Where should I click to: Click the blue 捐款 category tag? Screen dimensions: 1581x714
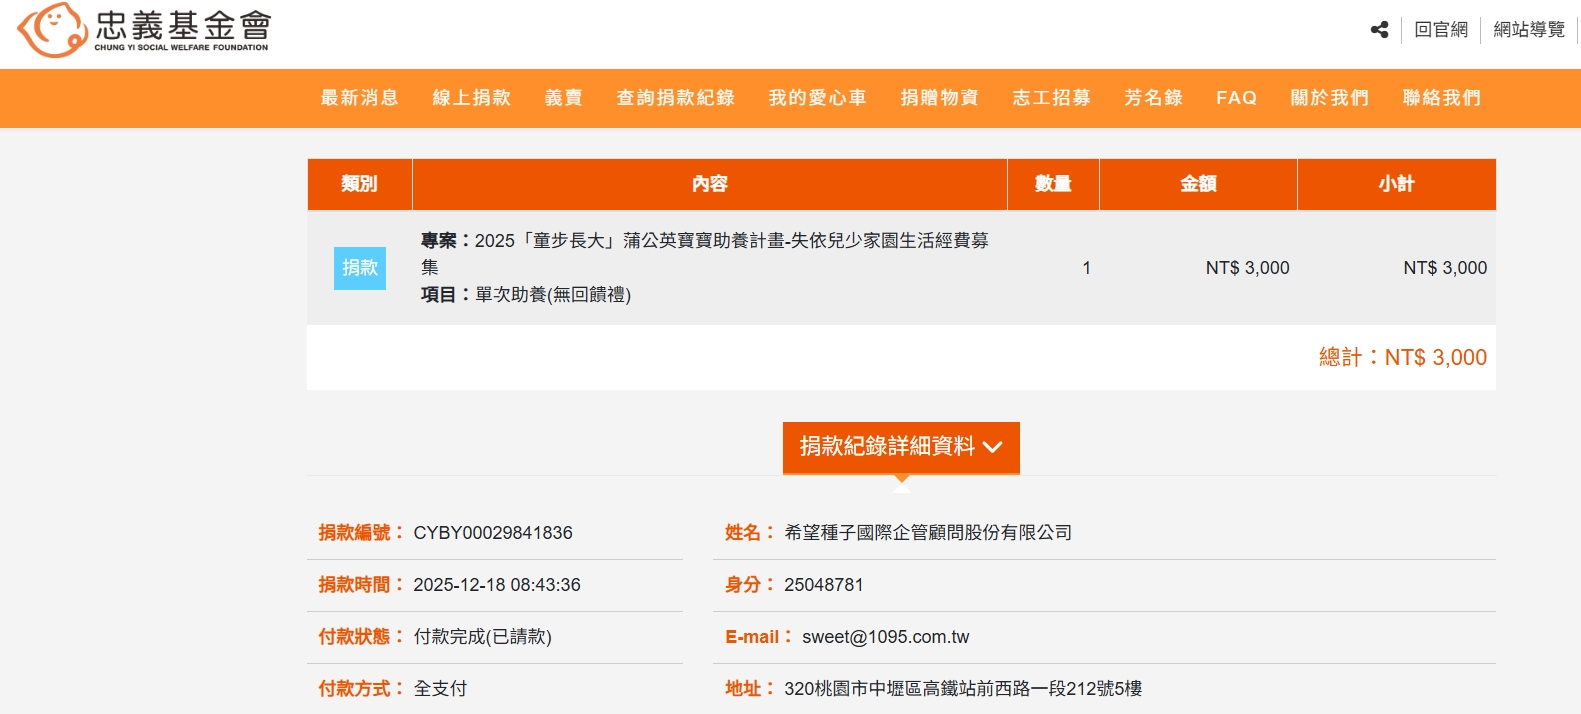coord(360,268)
